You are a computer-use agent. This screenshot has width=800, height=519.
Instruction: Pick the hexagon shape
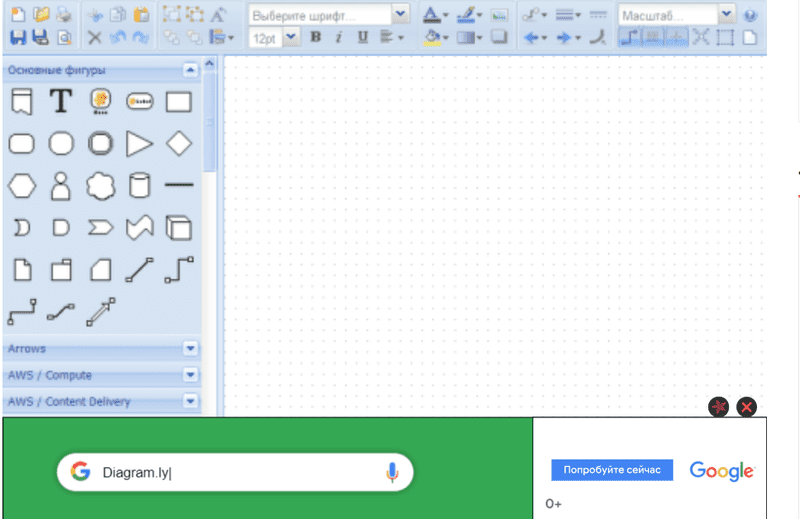point(22,186)
